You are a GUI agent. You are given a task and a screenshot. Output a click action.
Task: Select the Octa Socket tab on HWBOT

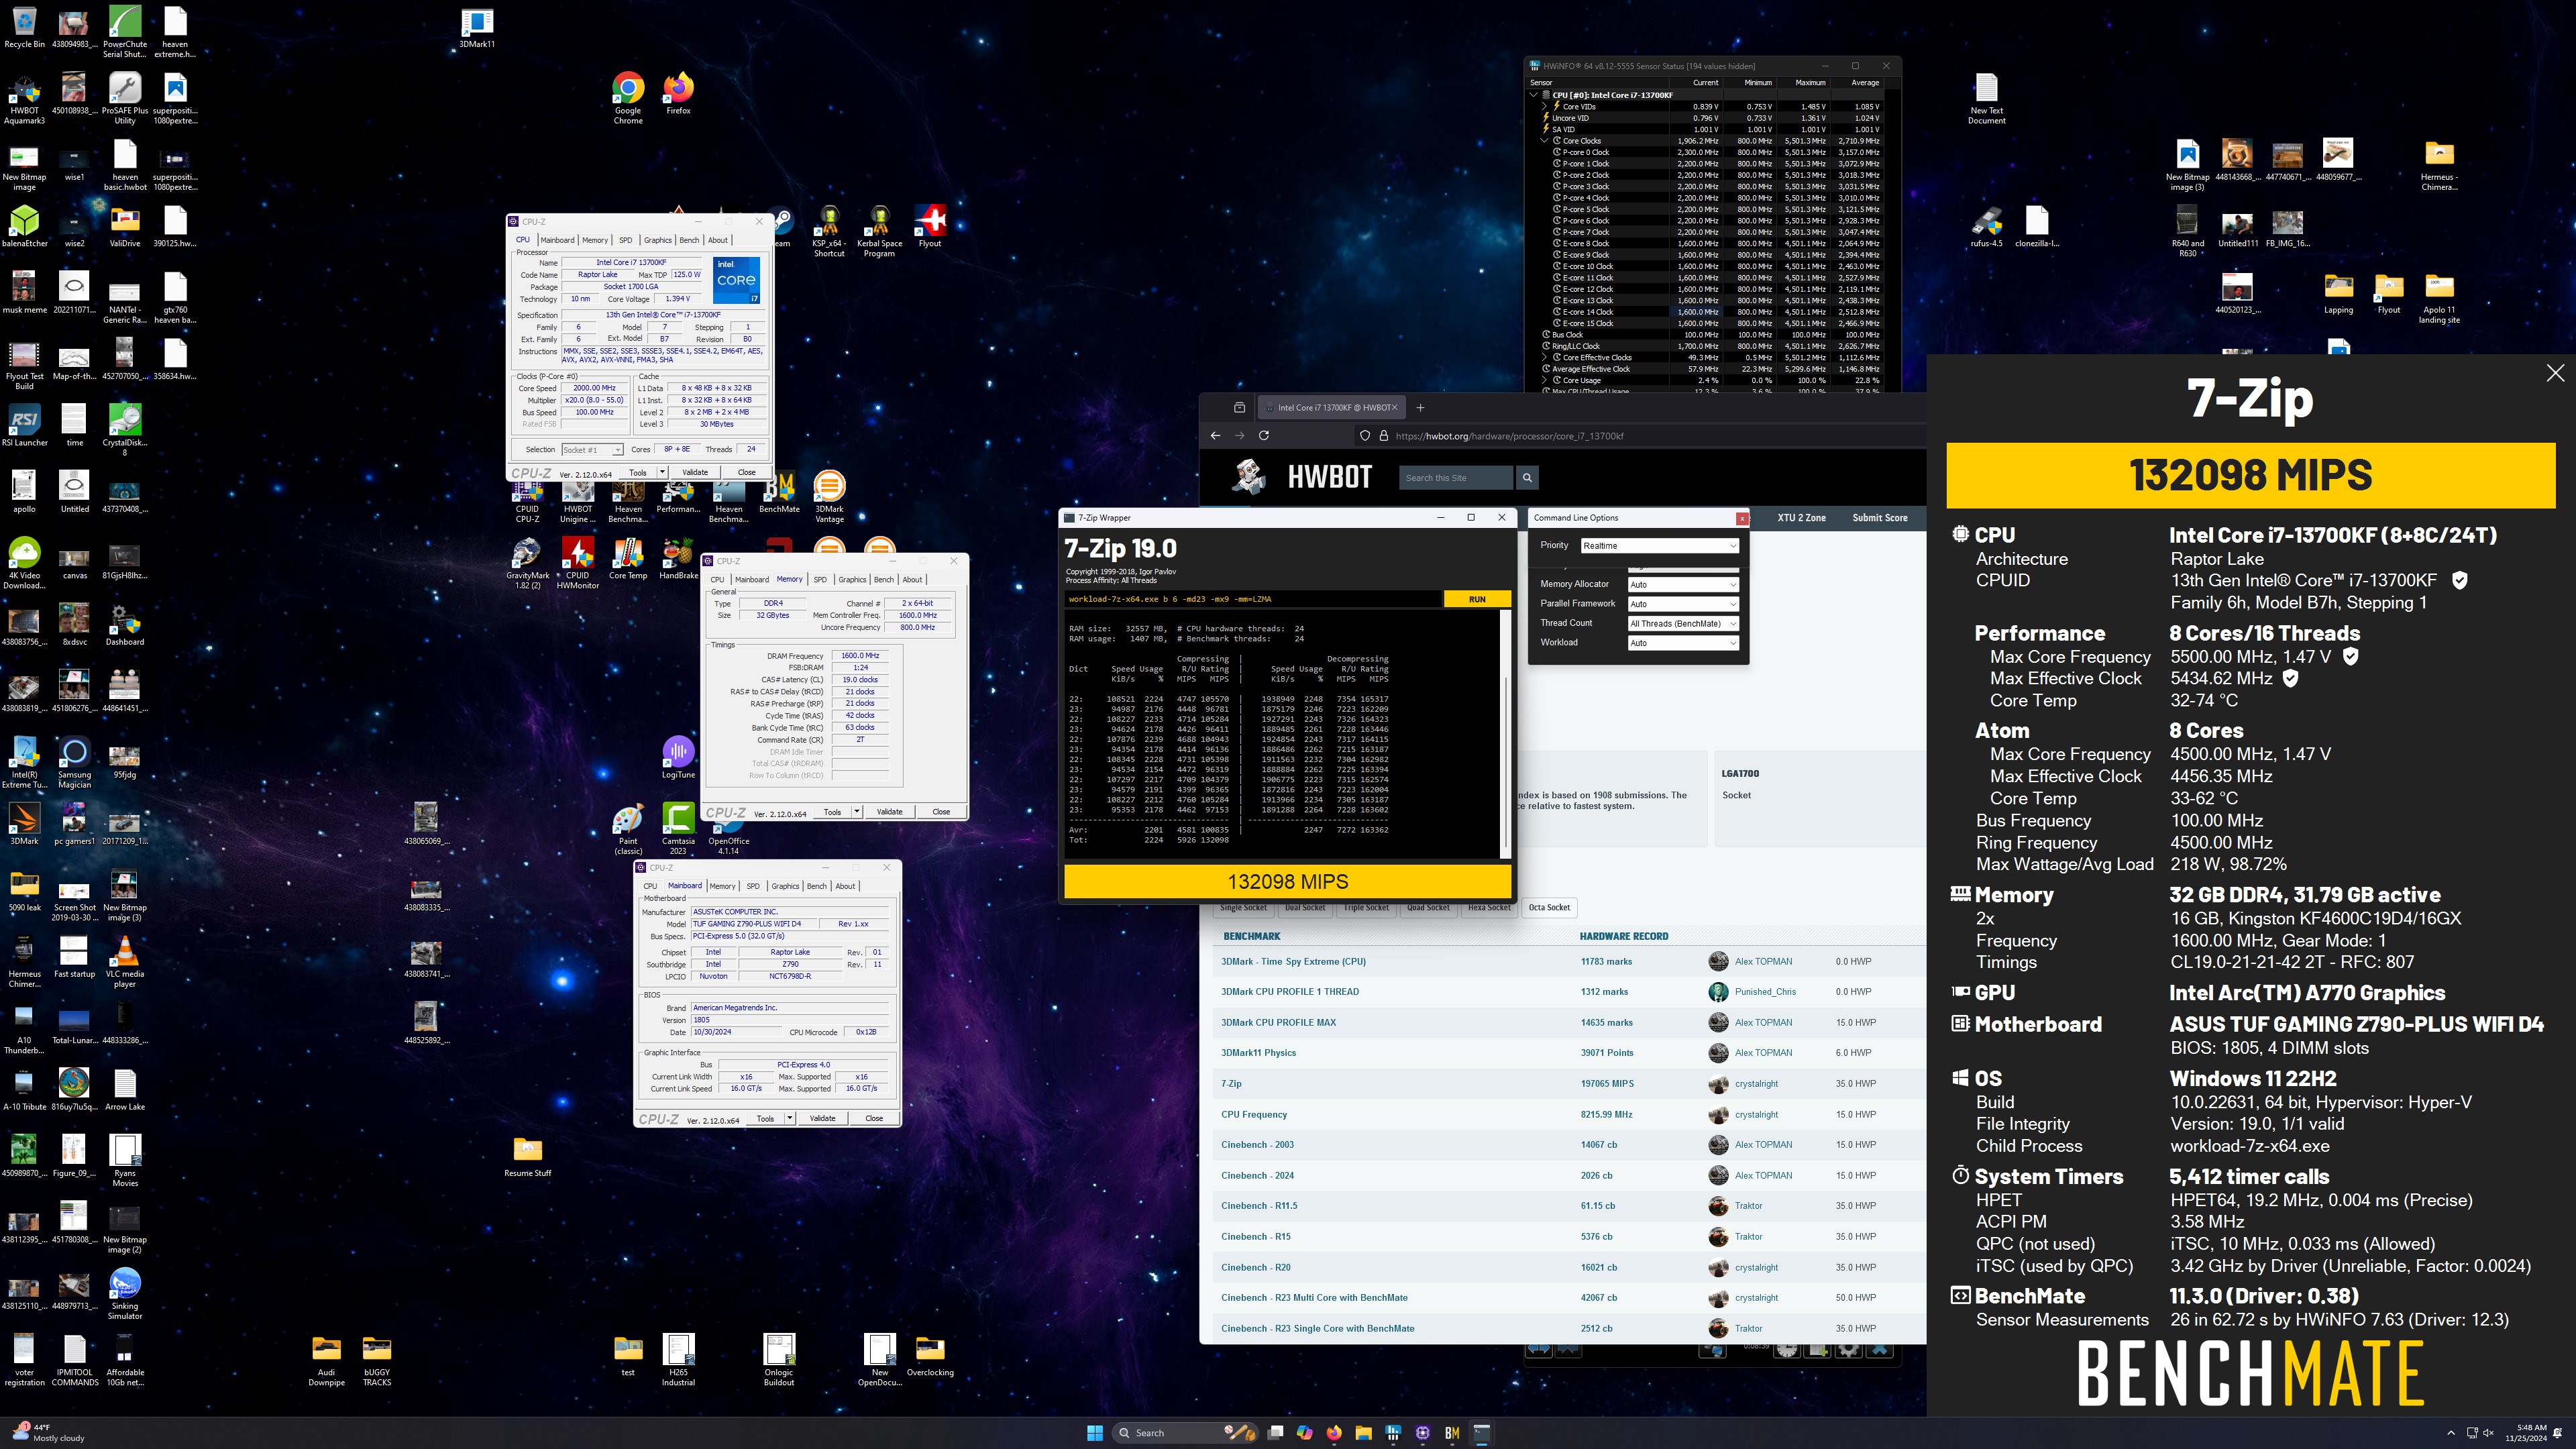(1549, 907)
